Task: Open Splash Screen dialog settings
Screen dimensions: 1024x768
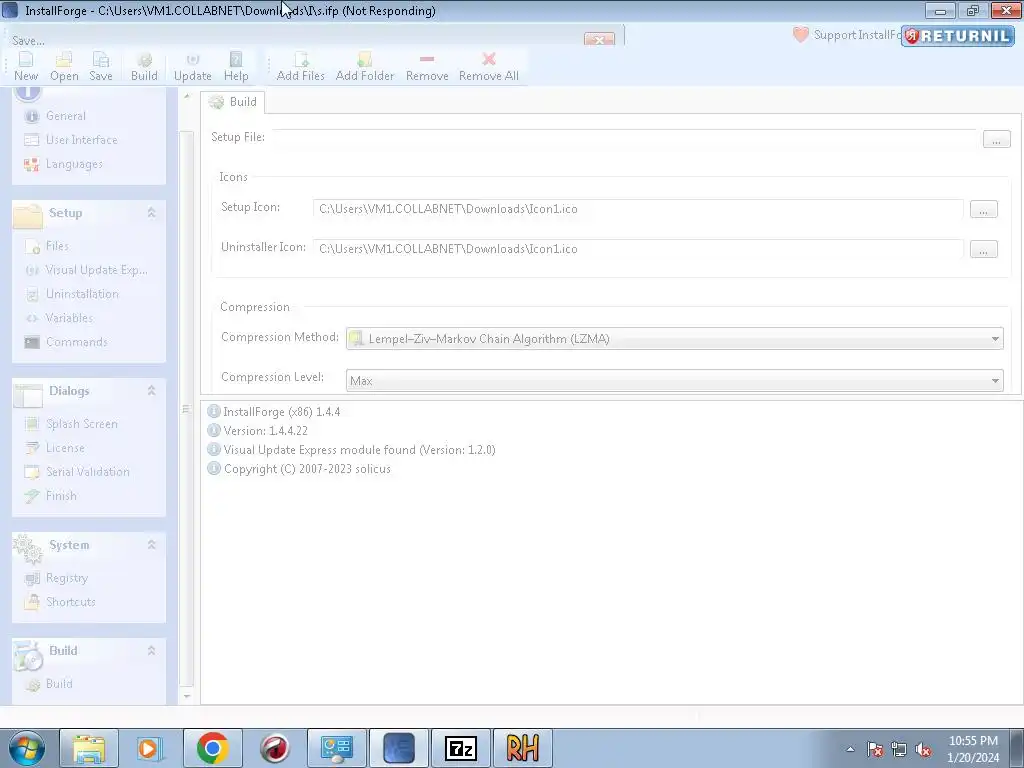Action: click(x=71, y=424)
